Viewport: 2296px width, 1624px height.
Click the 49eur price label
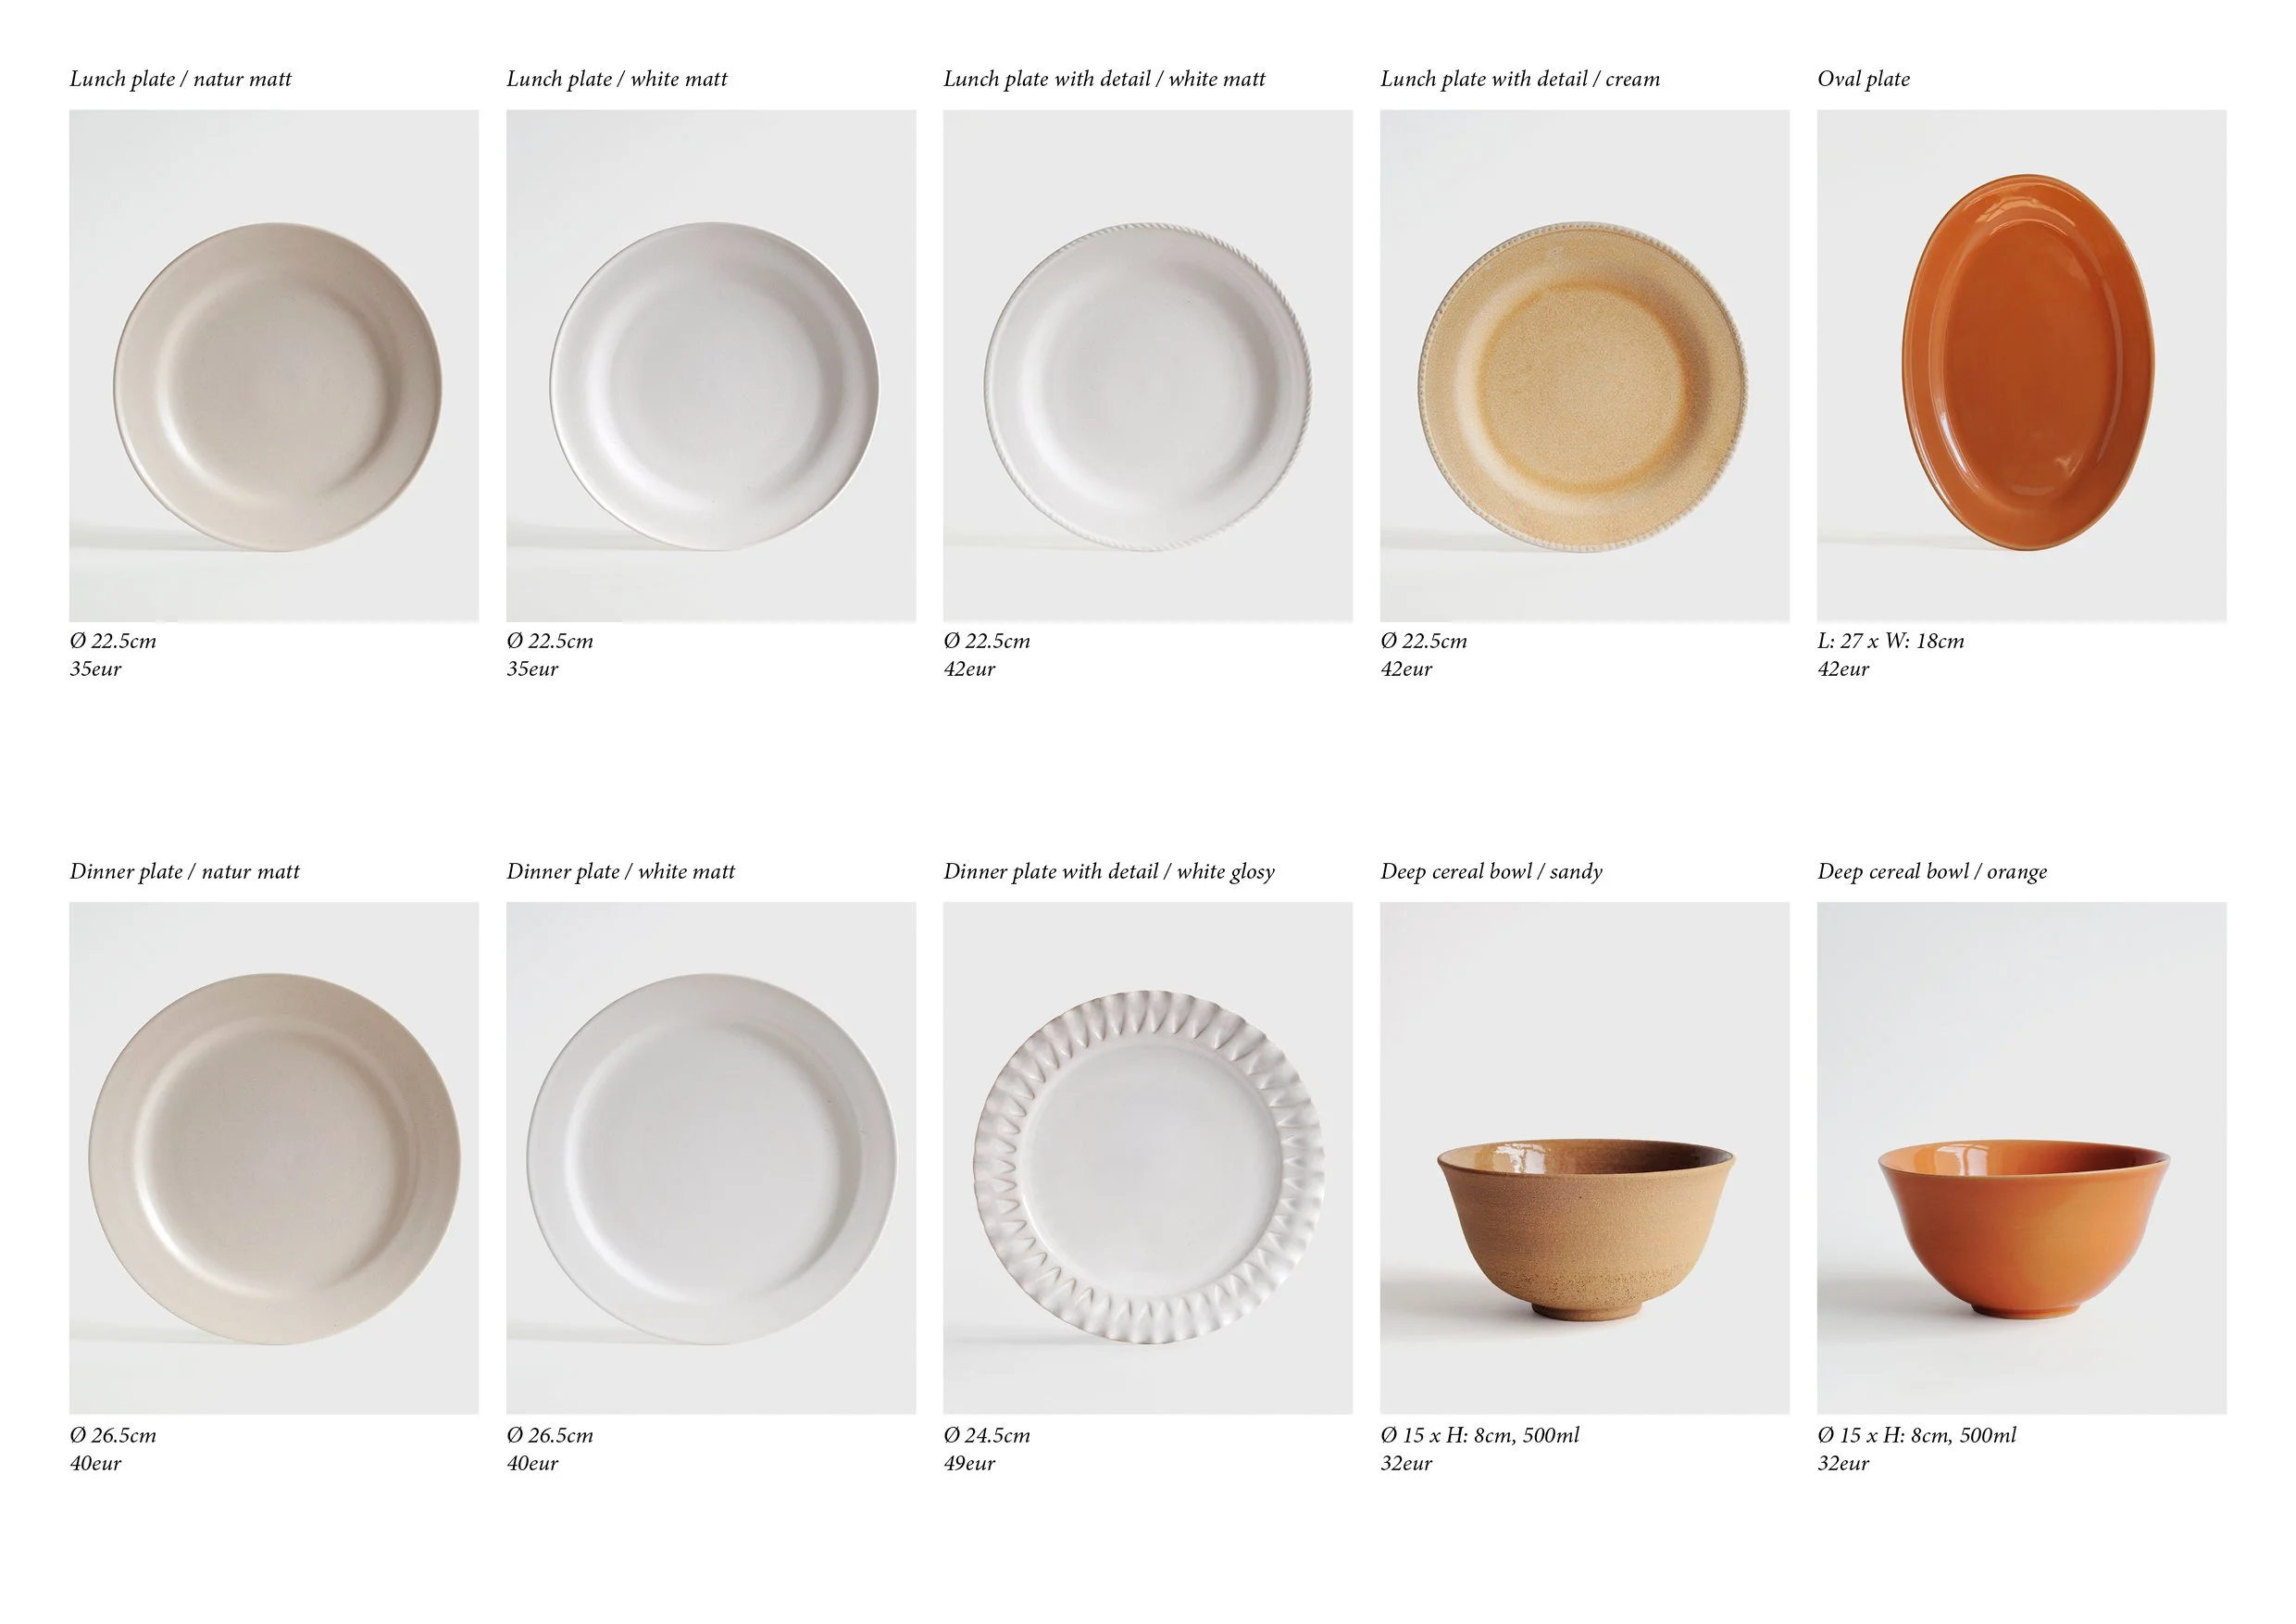970,1463
